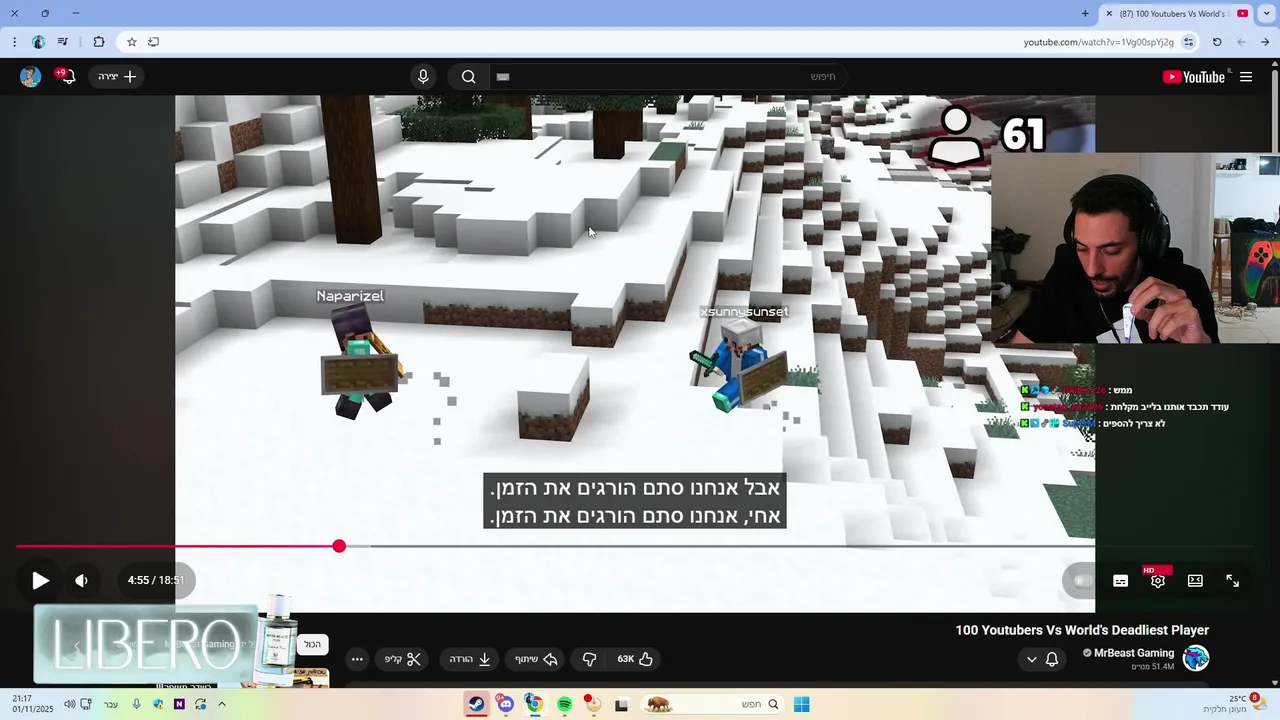This screenshot has height=720, width=1280.
Task: Click the שיתוף share button
Action: click(536, 659)
